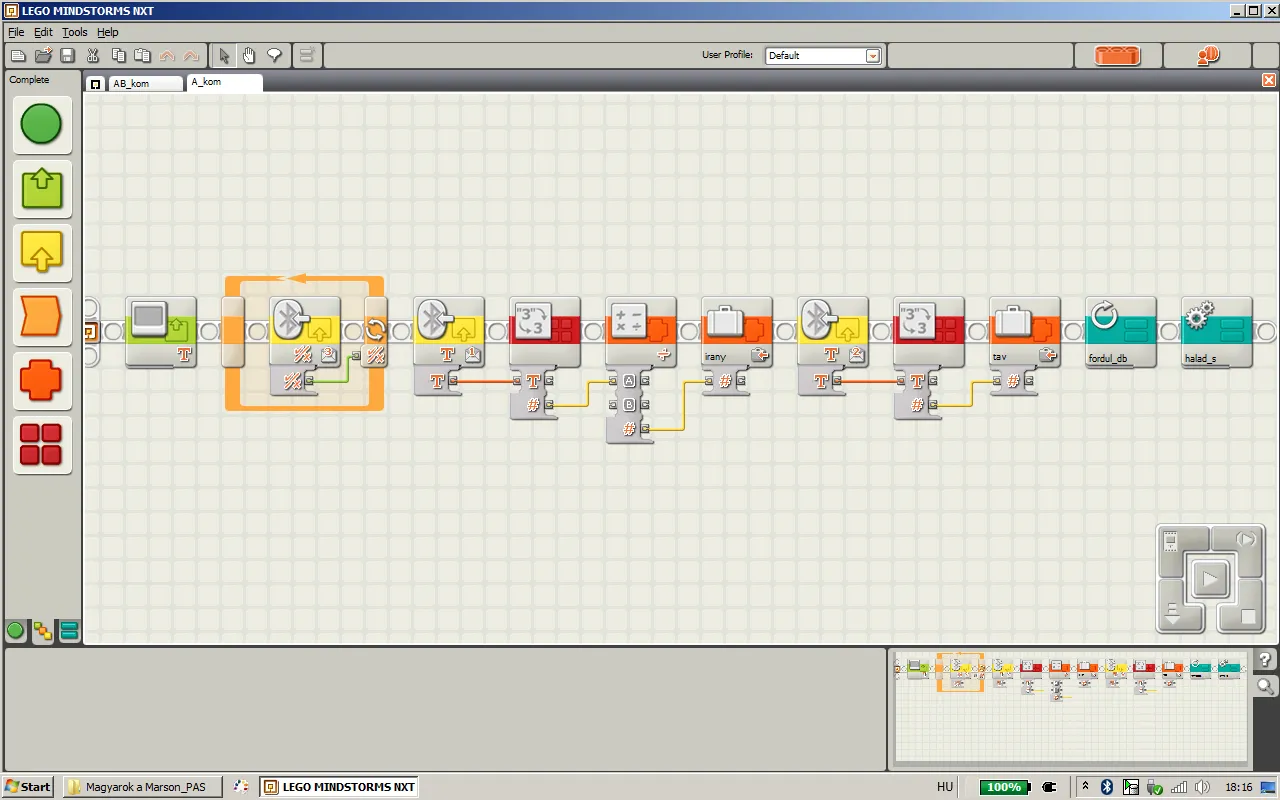Select the Pan hand tool
This screenshot has height=800, width=1280.
249,56
